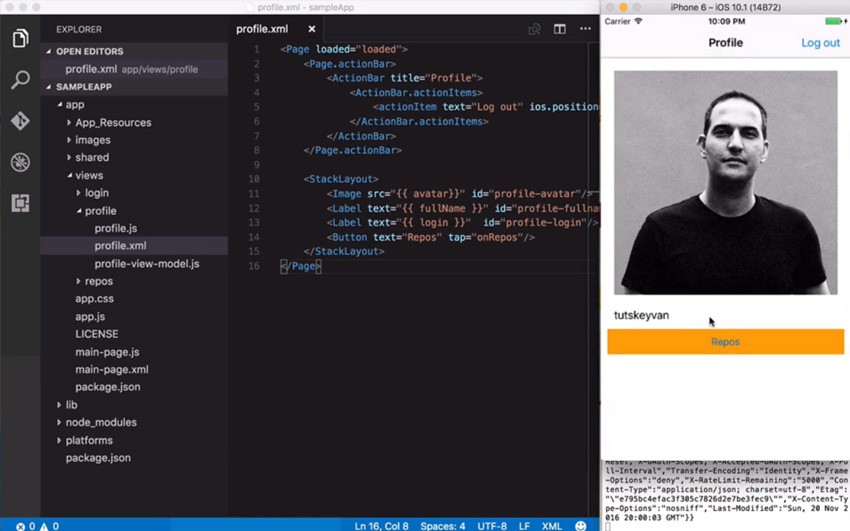The height and width of the screenshot is (531, 850).
Task: Click the EXPLORER panel header
Action: coord(79,29)
